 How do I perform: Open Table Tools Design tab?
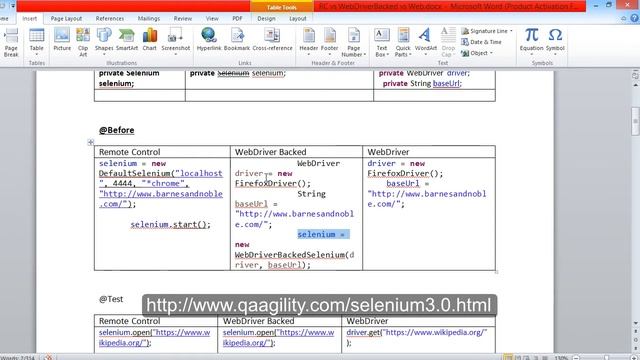click(x=266, y=18)
